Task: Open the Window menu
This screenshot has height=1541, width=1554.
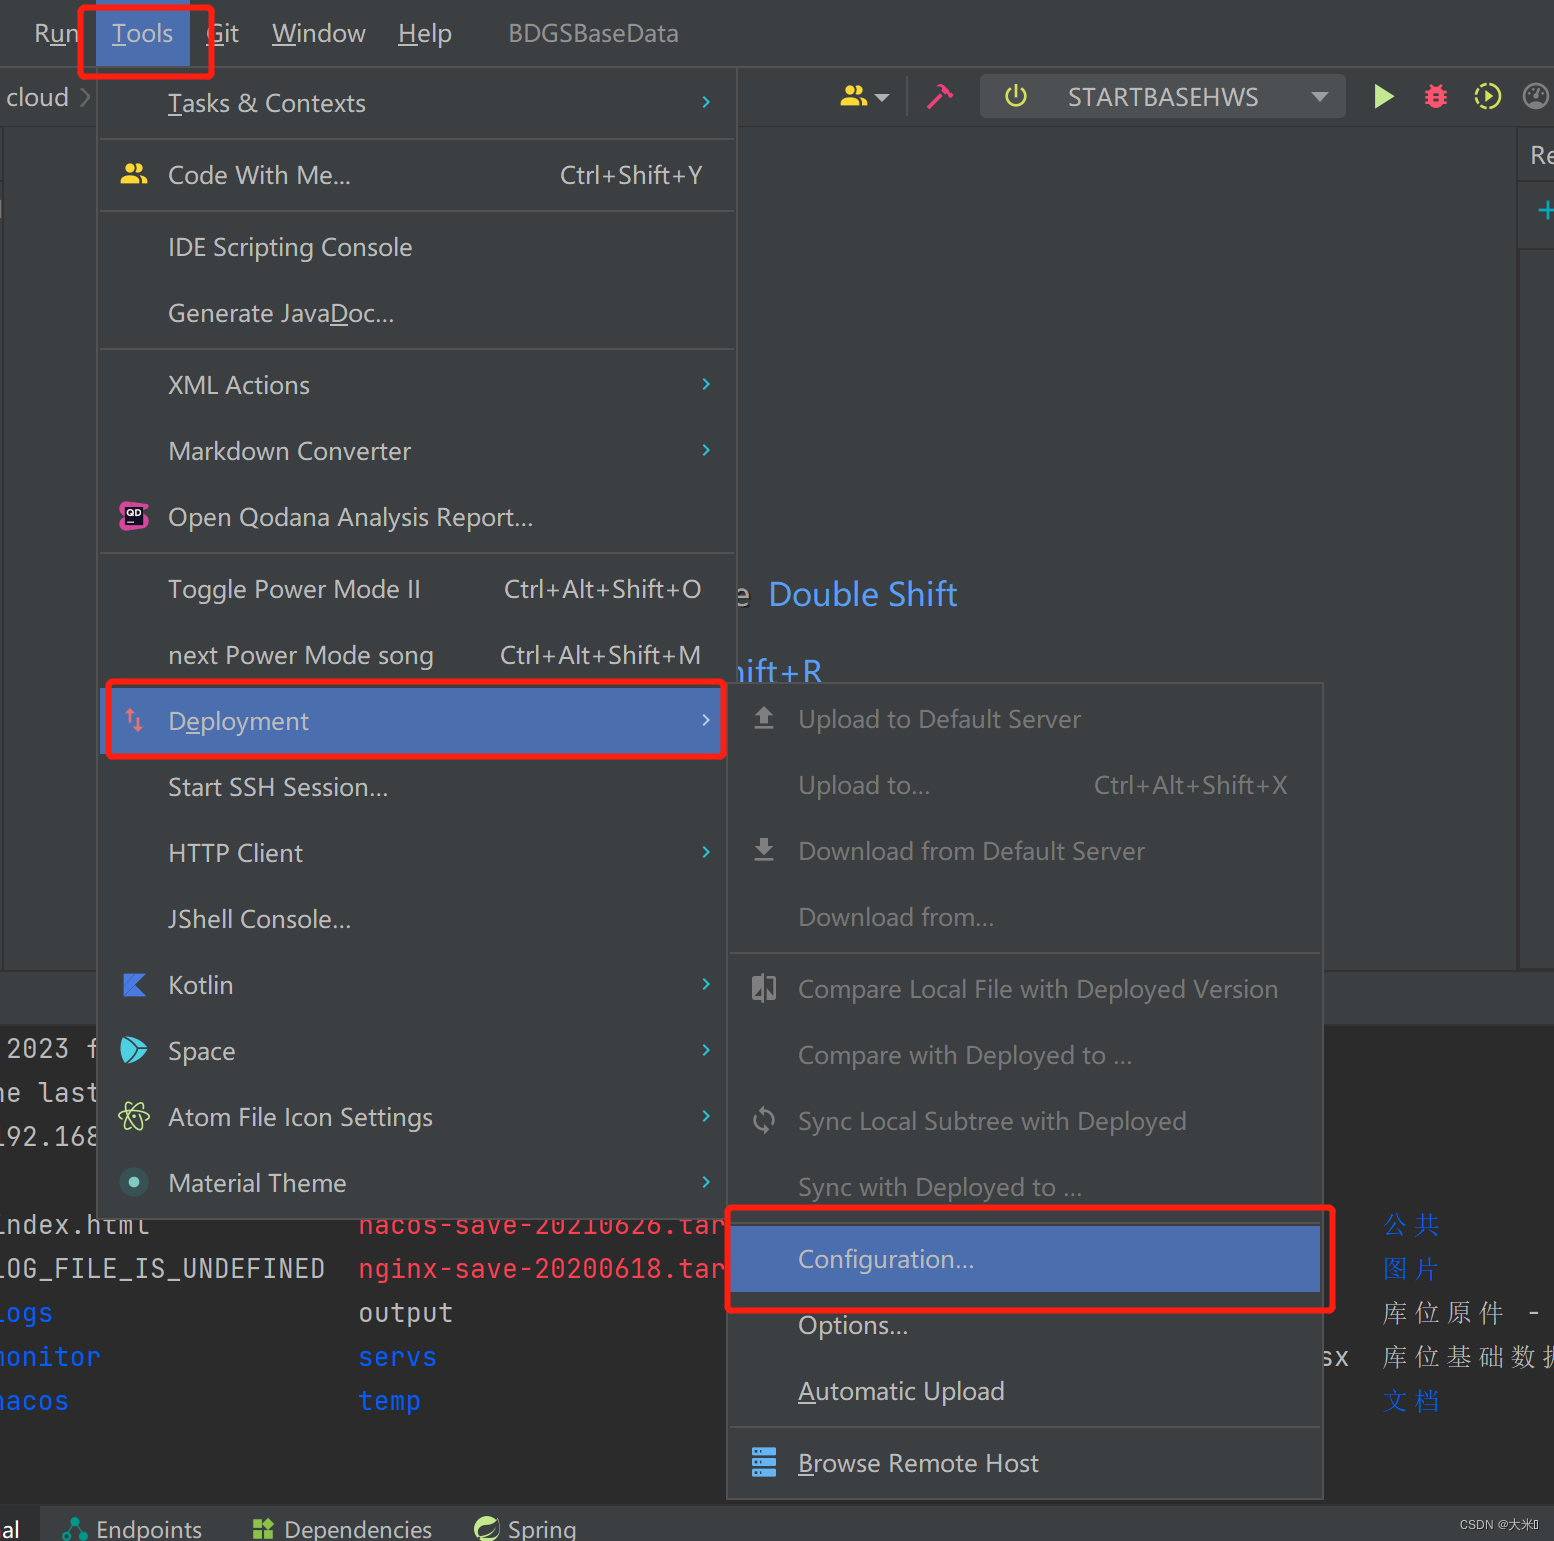Action: [x=317, y=33]
